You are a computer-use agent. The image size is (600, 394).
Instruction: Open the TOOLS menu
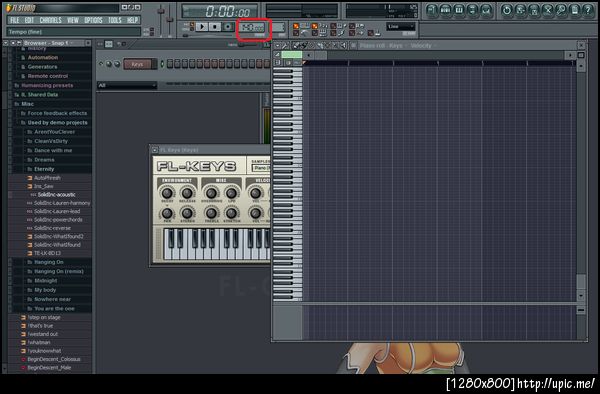point(115,20)
